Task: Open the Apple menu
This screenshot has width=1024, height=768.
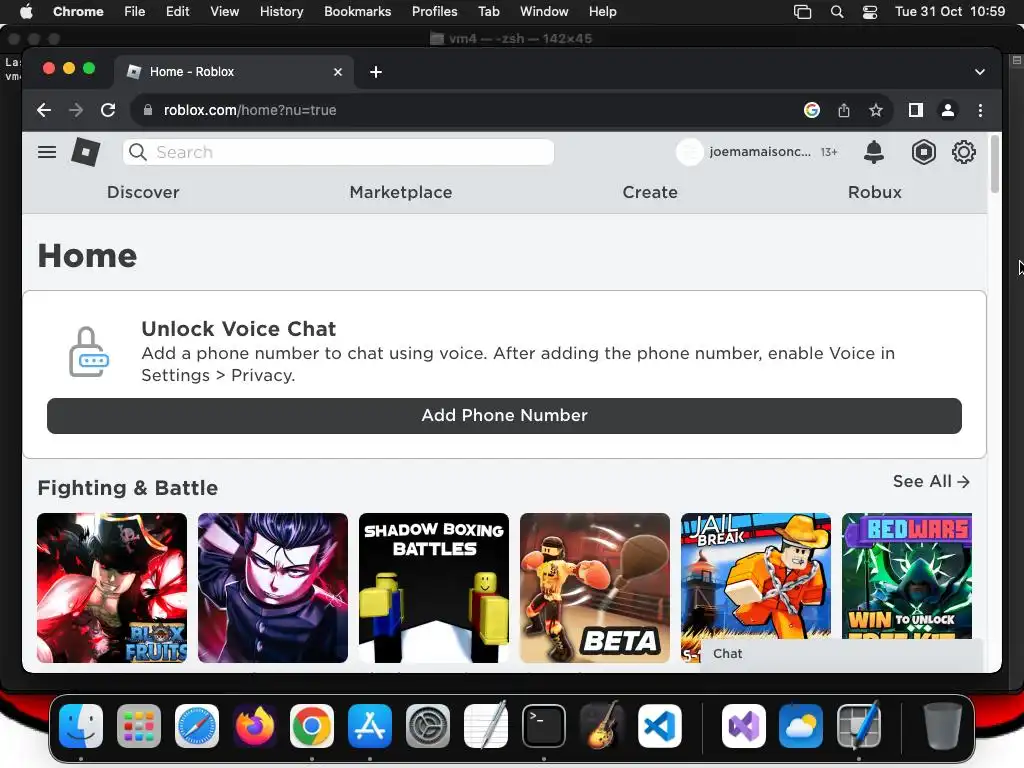Action: [26, 12]
